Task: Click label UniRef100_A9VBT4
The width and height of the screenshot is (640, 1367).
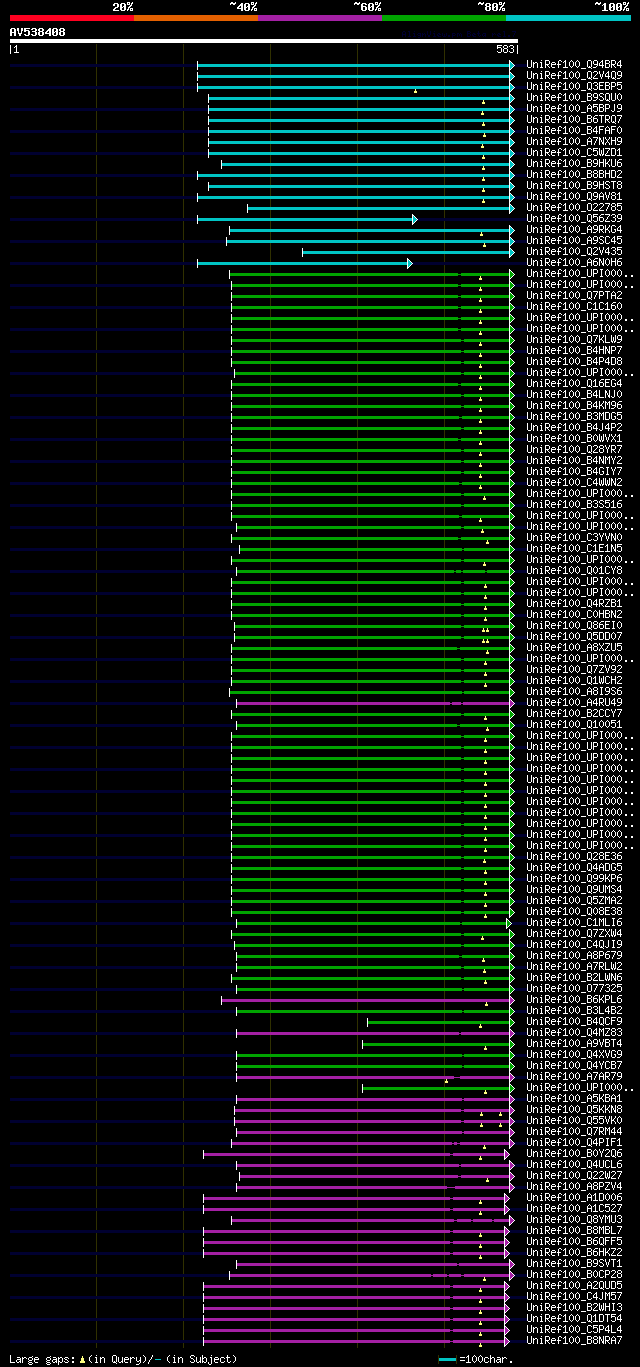Action: click(574, 1044)
